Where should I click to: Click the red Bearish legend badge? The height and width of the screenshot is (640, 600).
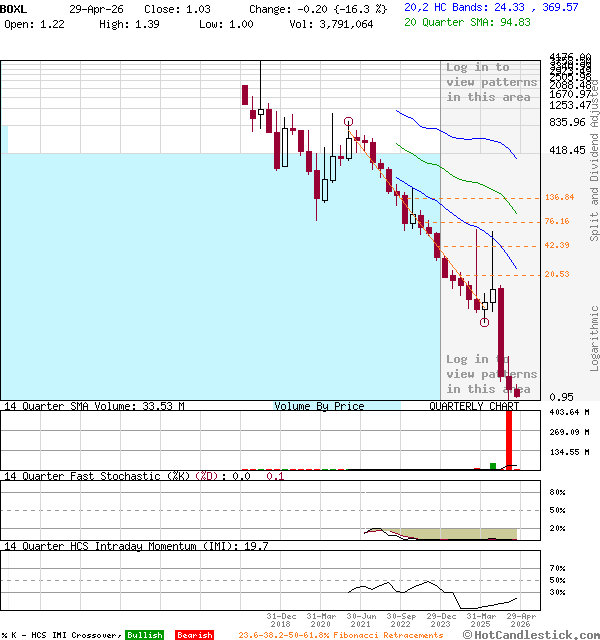[x=194, y=635]
